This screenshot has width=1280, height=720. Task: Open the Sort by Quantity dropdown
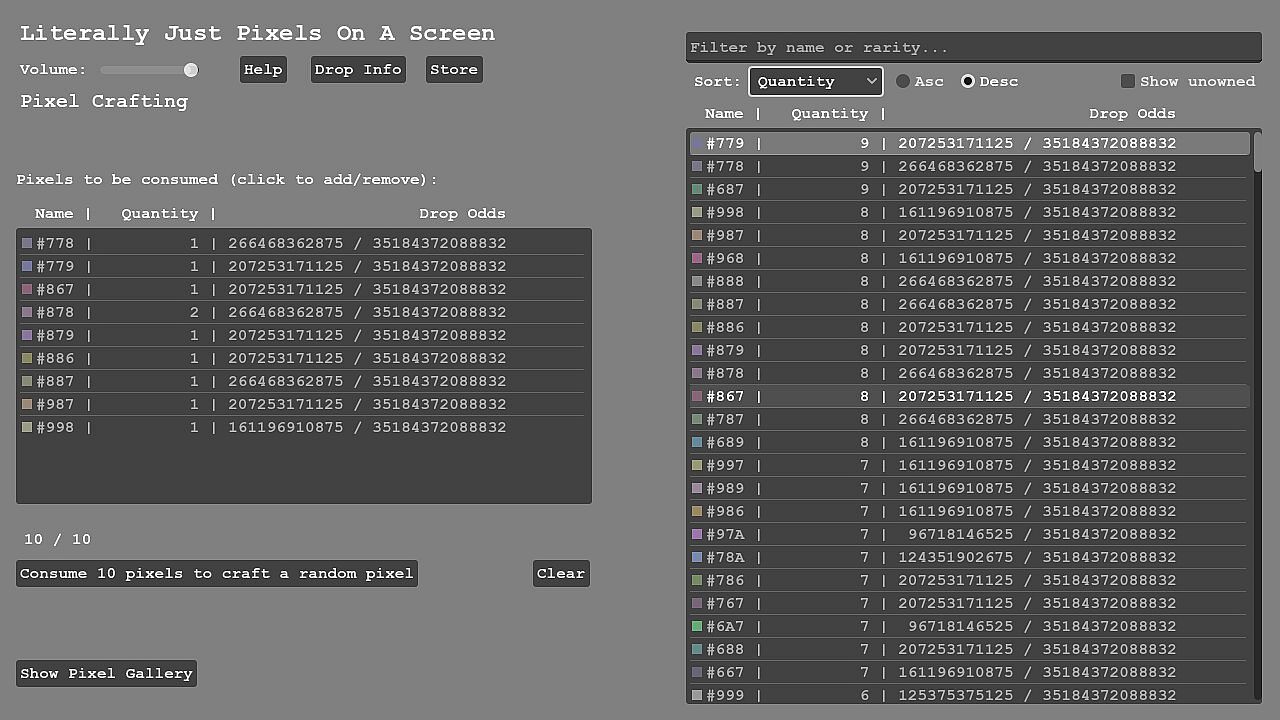(x=815, y=81)
